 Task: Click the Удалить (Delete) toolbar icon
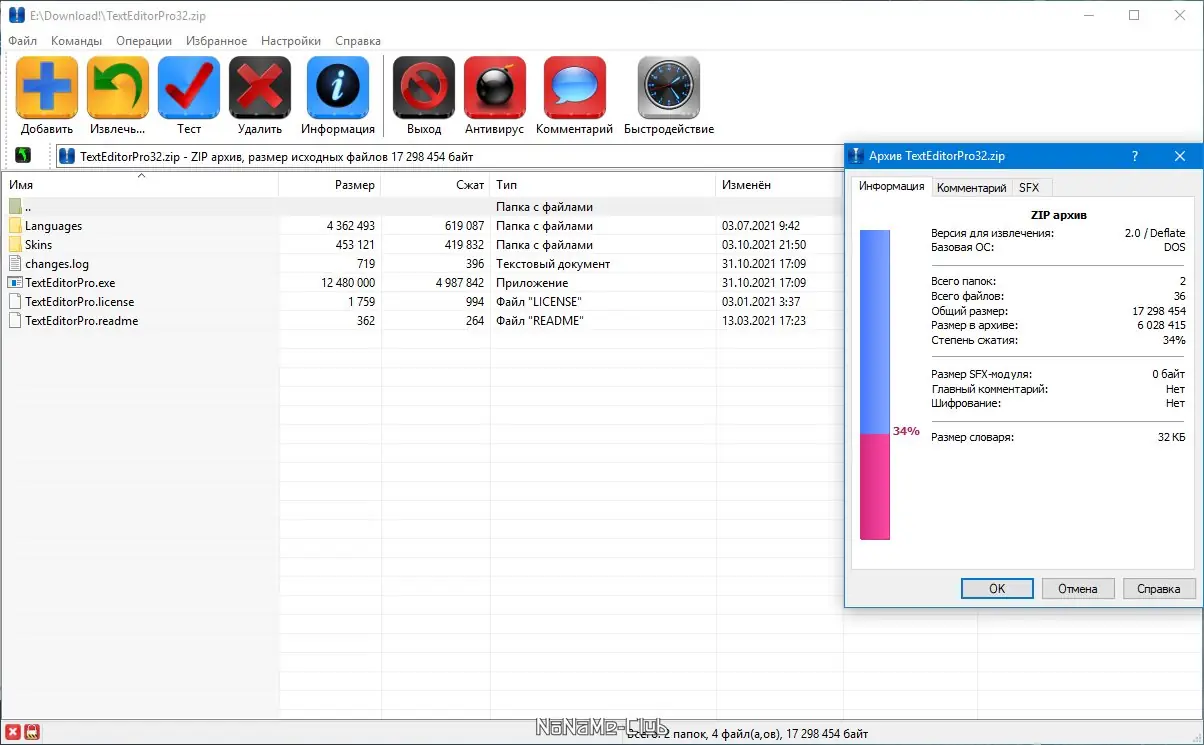(259, 87)
